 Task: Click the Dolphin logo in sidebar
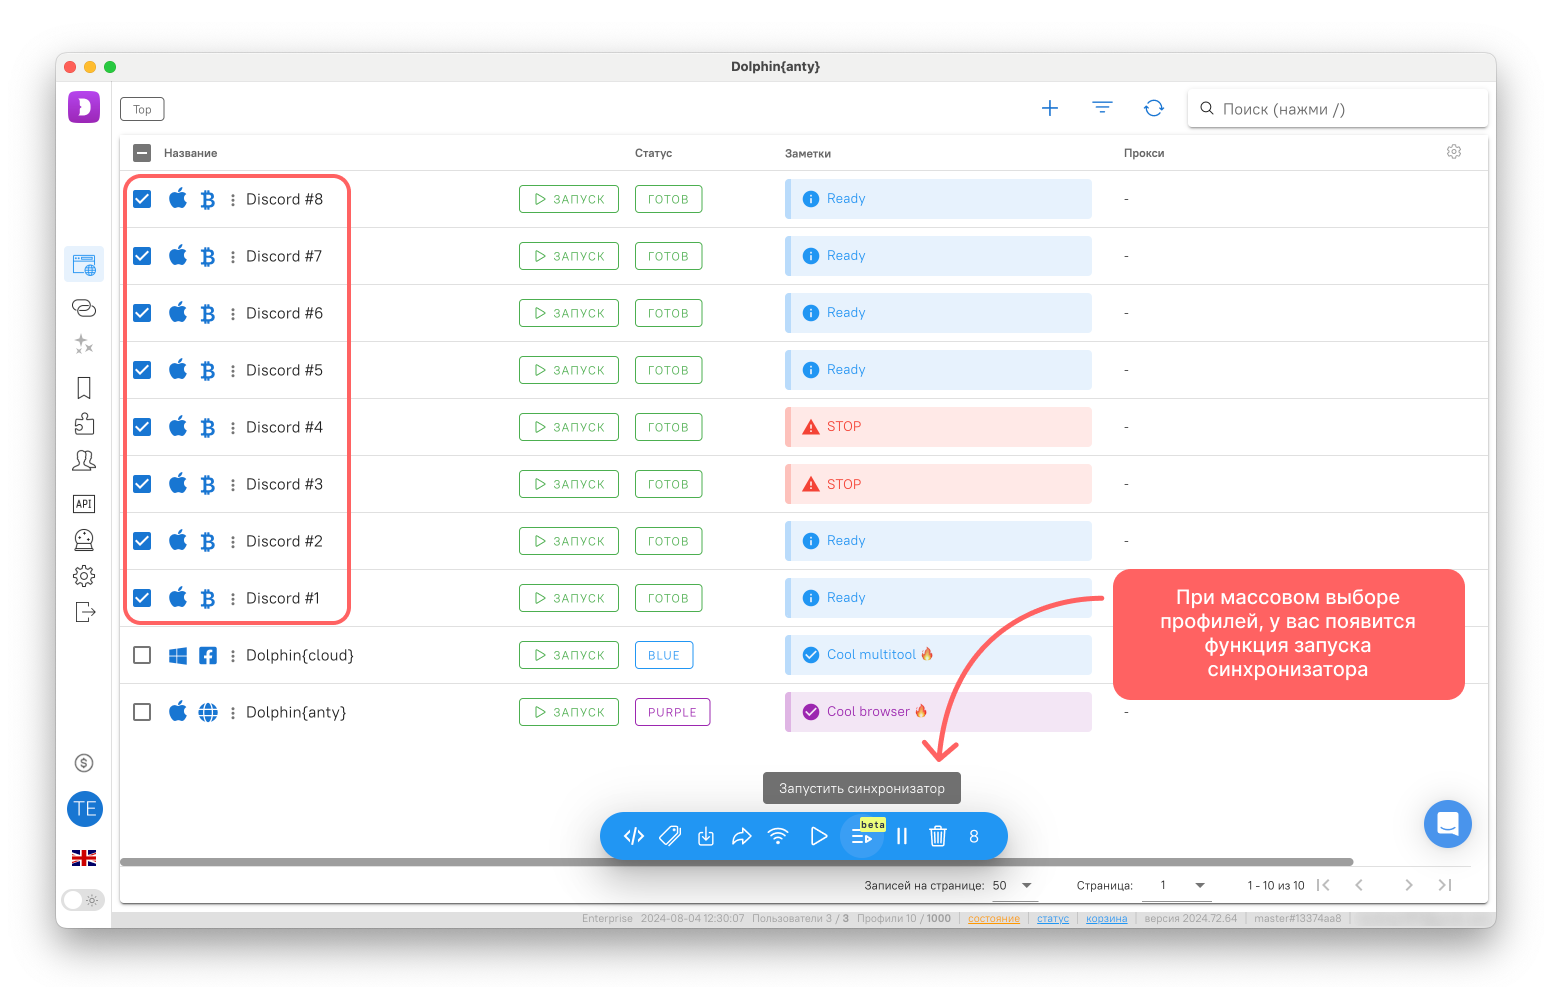(84, 107)
